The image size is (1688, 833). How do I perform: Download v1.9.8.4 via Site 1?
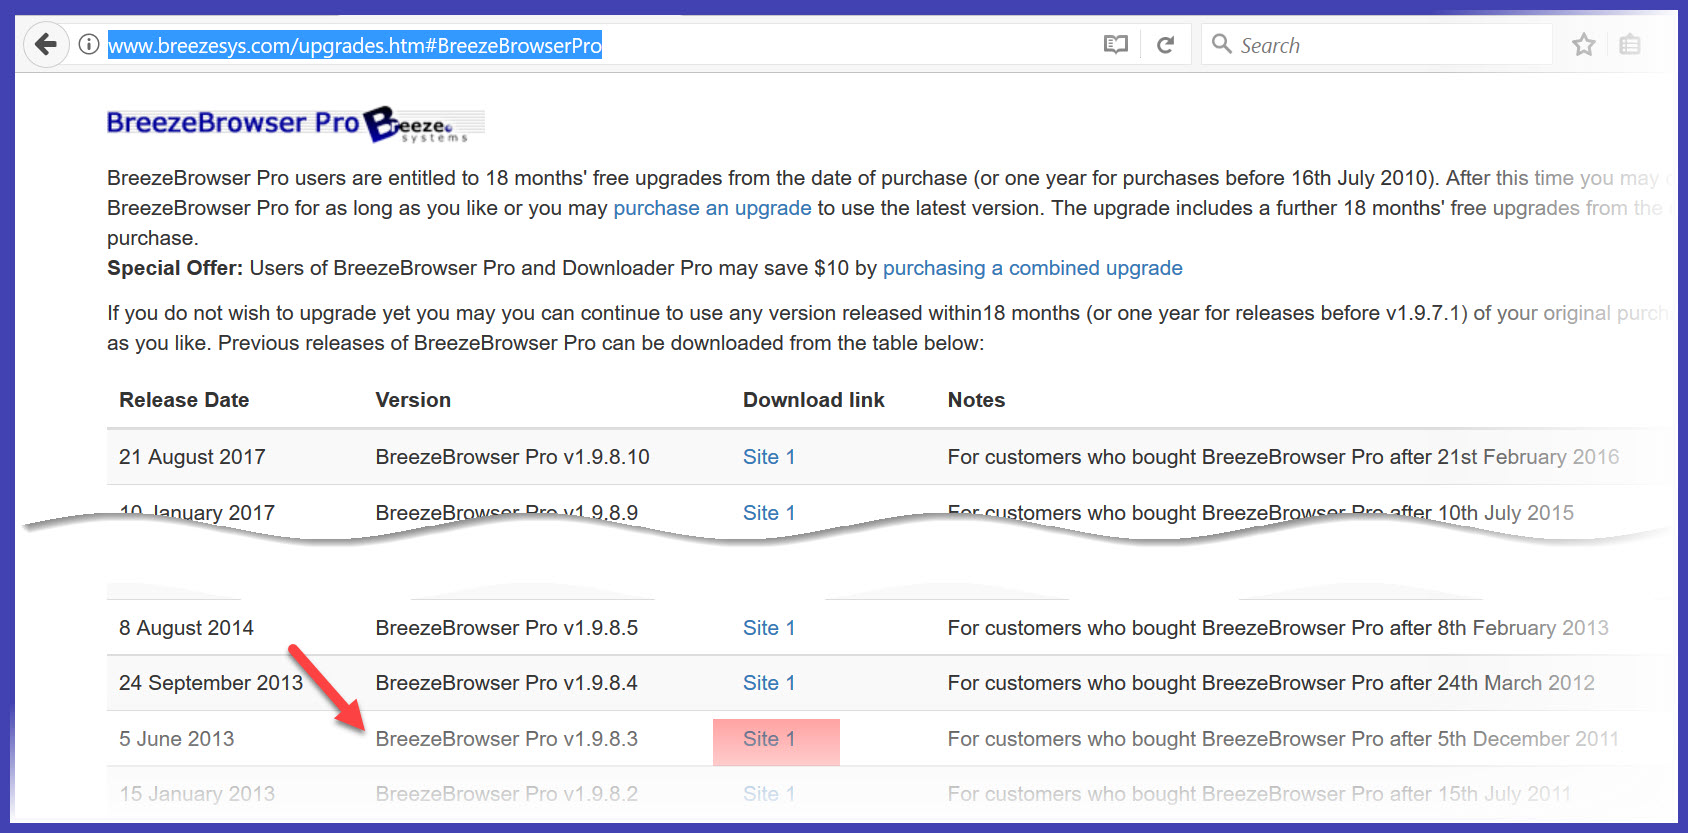point(769,683)
